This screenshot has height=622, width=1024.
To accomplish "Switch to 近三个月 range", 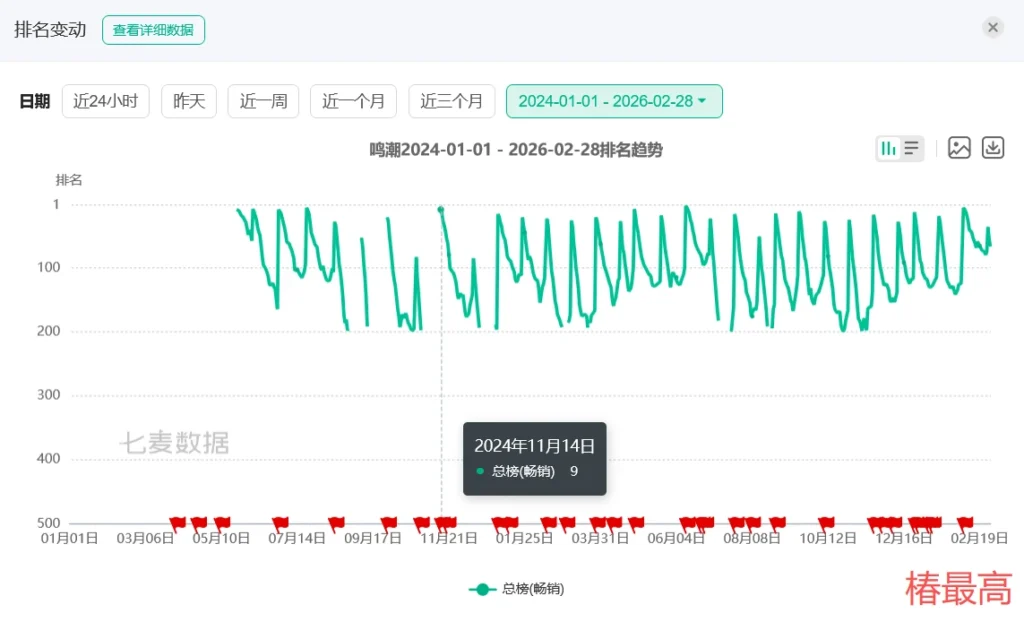I will pyautogui.click(x=451, y=101).
